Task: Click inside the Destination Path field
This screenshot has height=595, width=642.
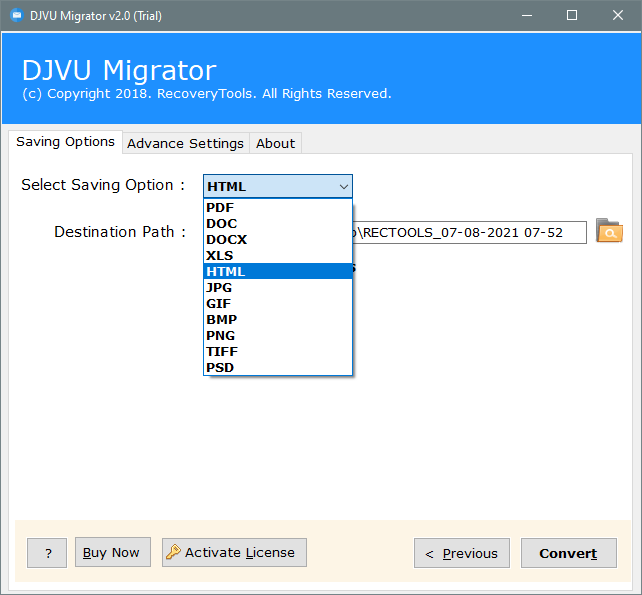Action: coord(469,233)
